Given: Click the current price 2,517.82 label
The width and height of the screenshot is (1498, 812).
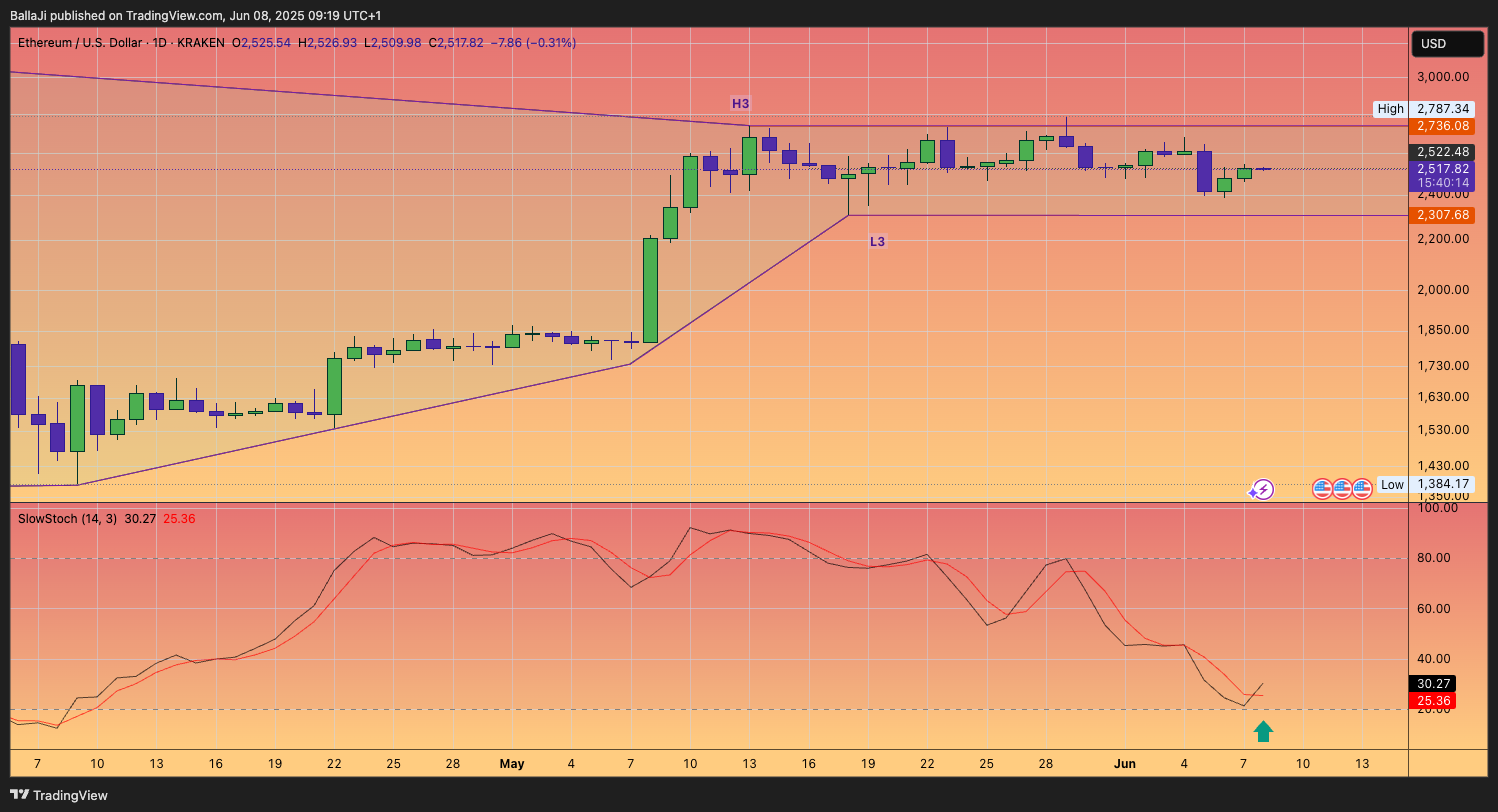Looking at the screenshot, I should pyautogui.click(x=1443, y=169).
